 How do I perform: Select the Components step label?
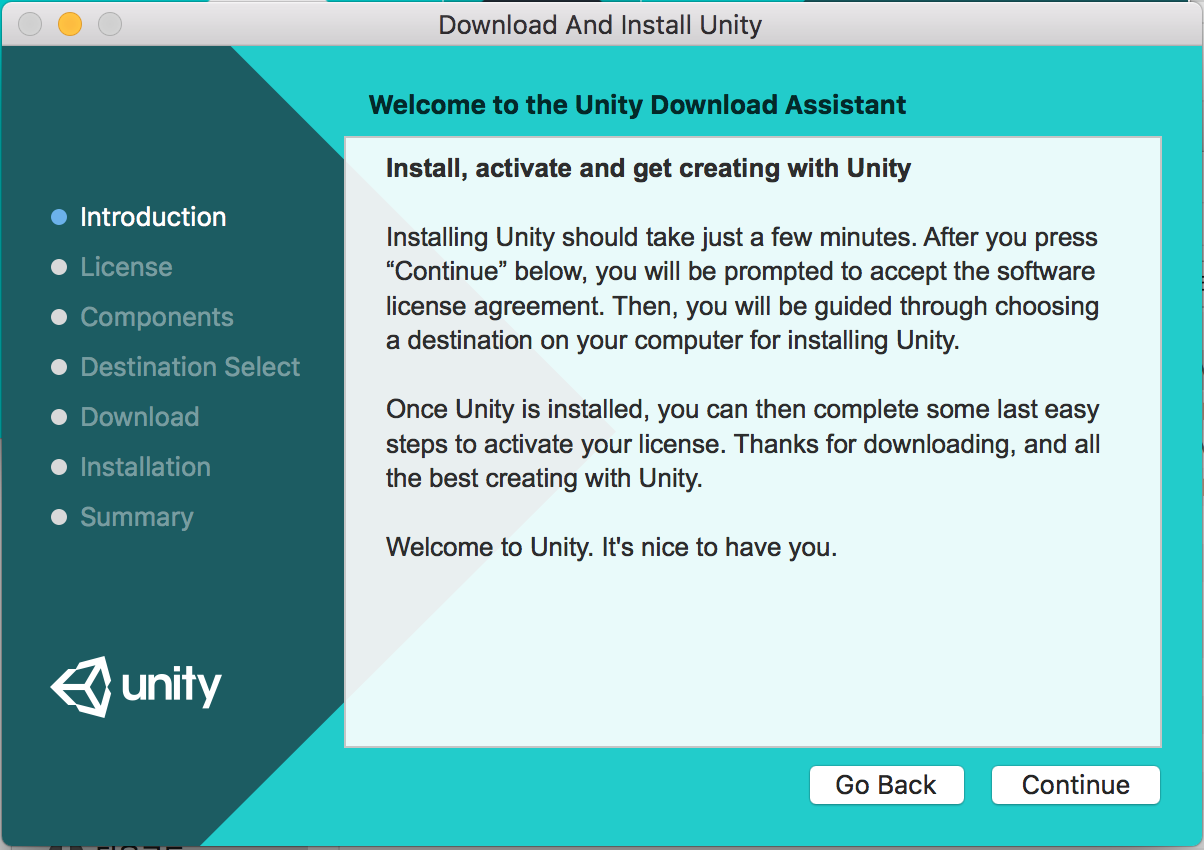coord(156,316)
